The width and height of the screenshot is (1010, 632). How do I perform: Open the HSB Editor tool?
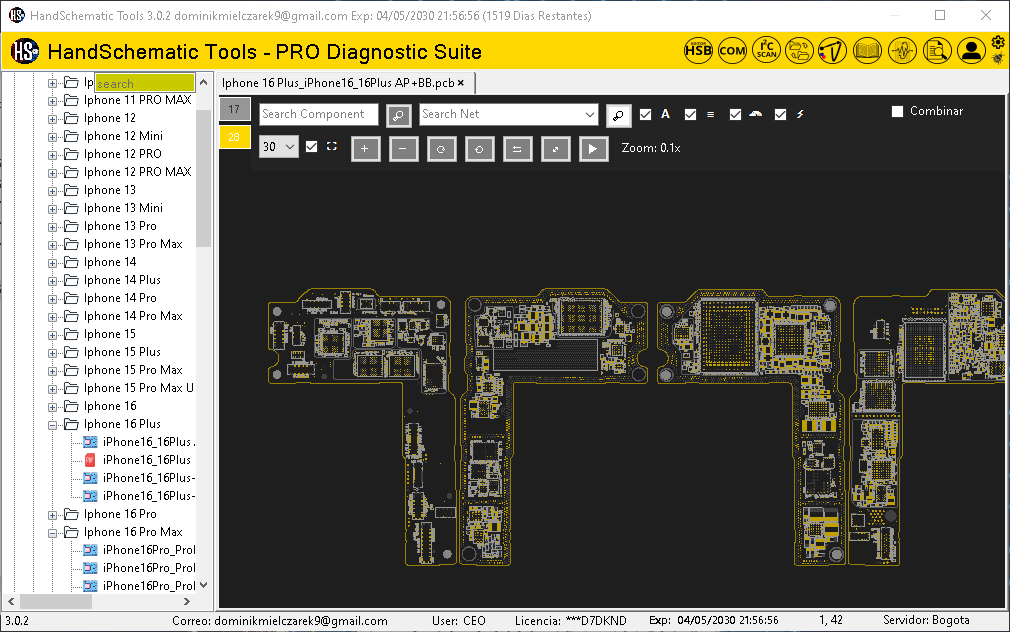pyautogui.click(x=698, y=50)
